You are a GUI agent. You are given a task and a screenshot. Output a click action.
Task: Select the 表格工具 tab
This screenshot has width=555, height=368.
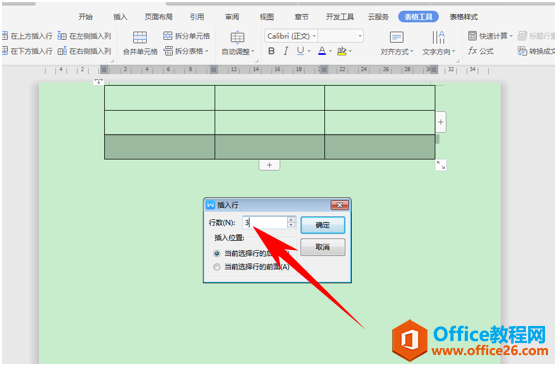point(418,17)
